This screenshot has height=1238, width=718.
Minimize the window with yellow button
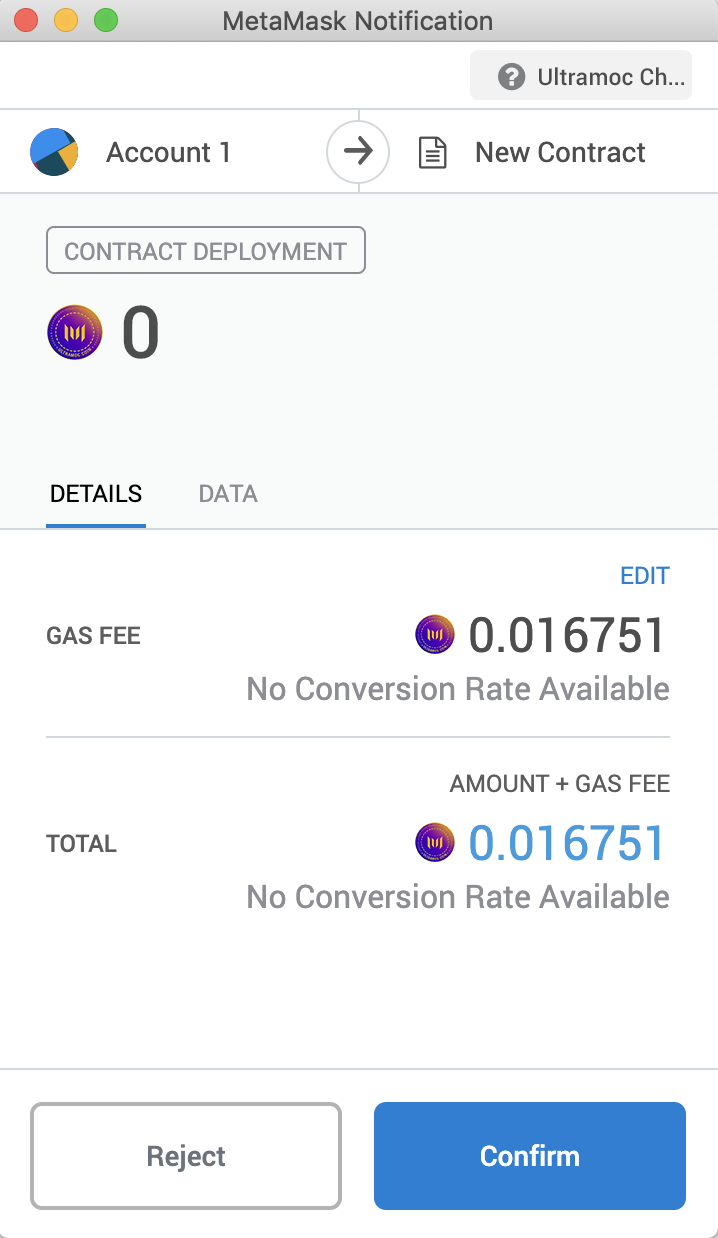pyautogui.click(x=66, y=19)
